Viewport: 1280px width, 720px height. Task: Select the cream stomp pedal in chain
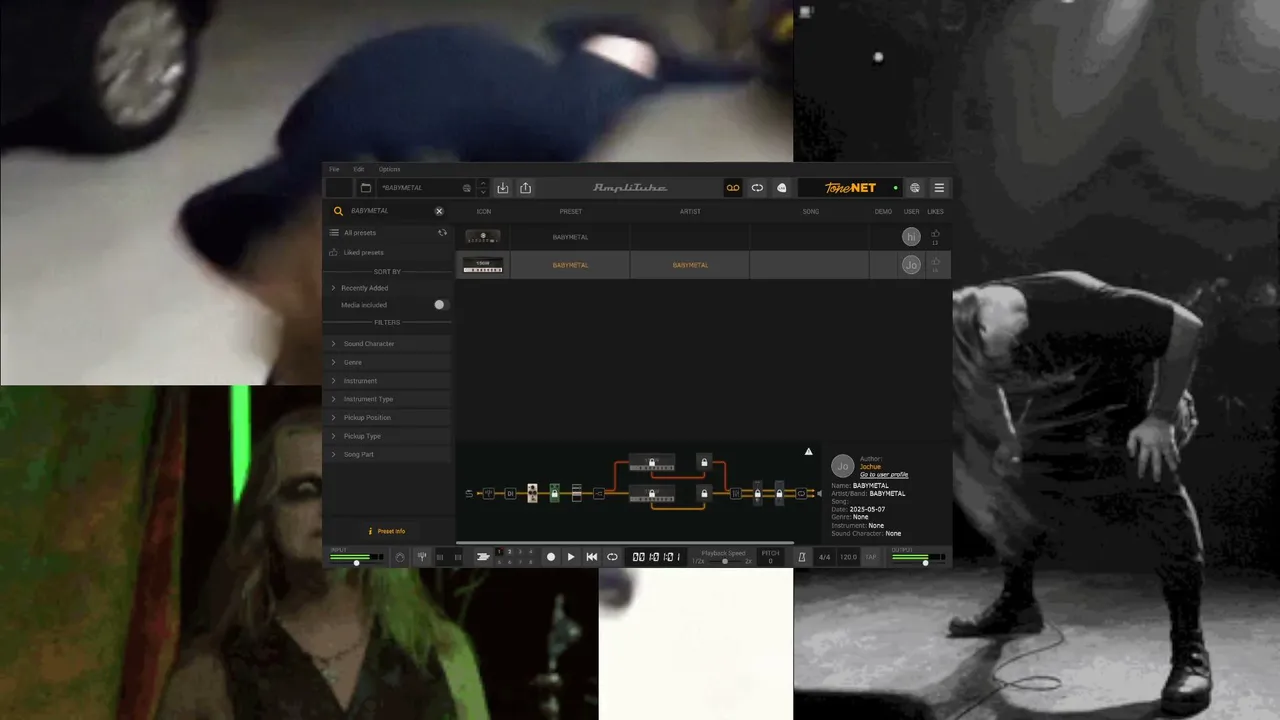[x=532, y=492]
